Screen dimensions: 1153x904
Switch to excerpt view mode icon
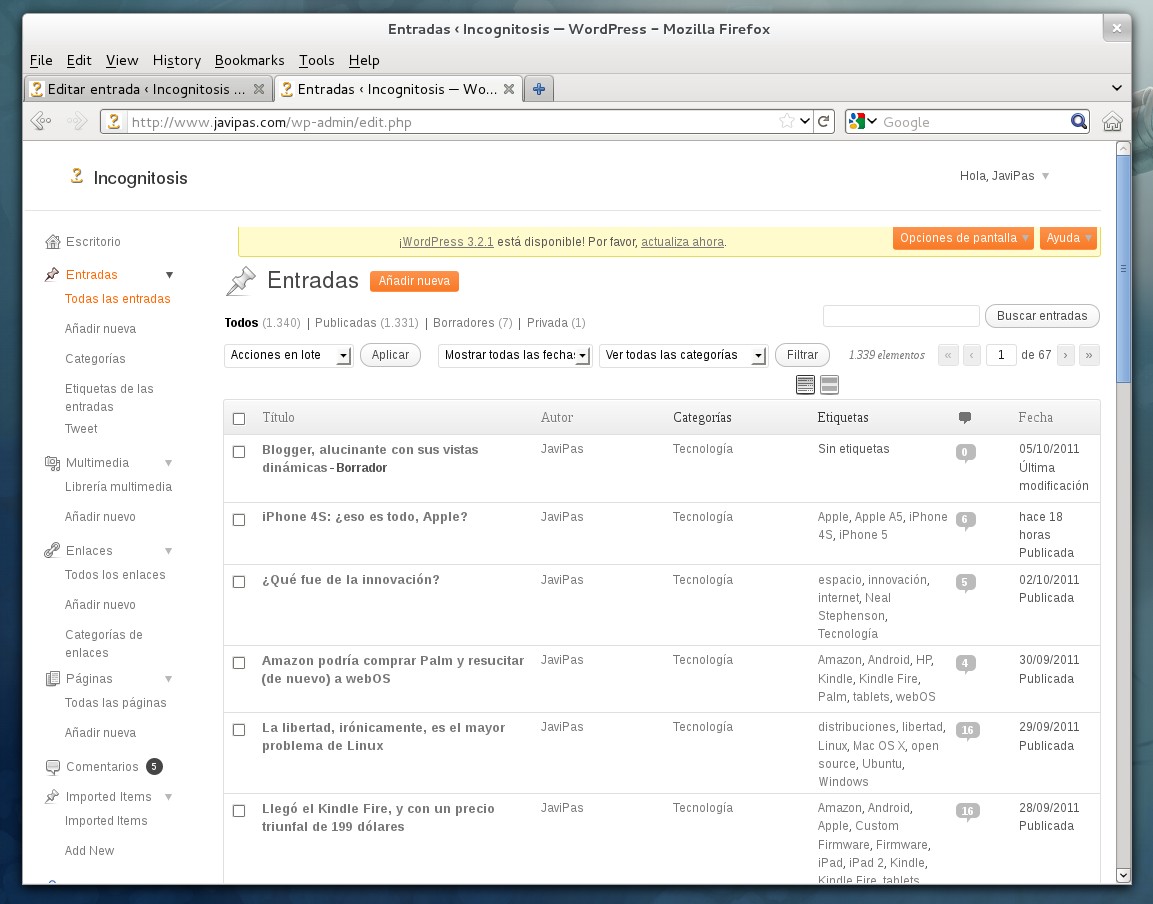point(829,385)
